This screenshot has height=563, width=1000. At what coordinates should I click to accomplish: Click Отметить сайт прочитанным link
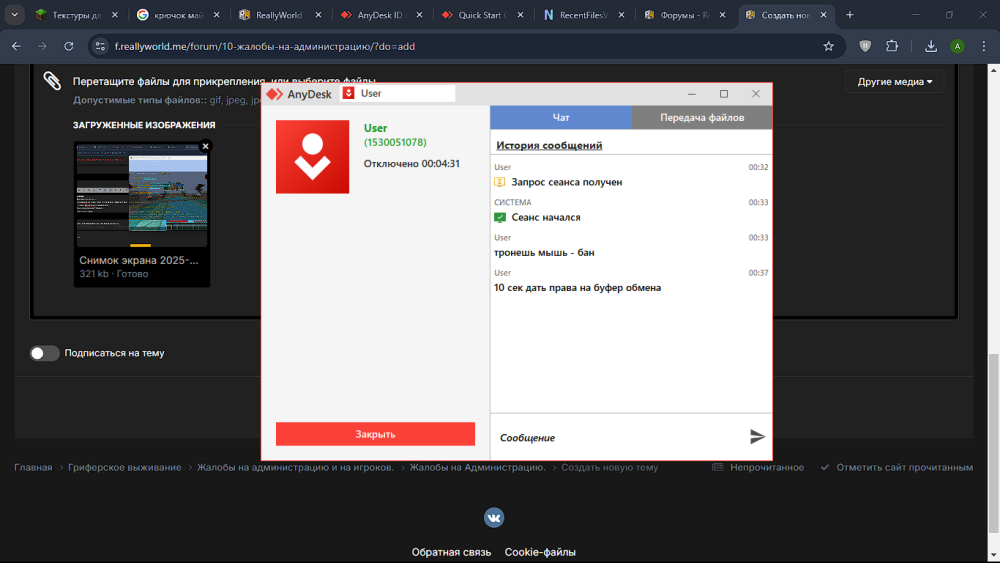pyautogui.click(x=904, y=467)
